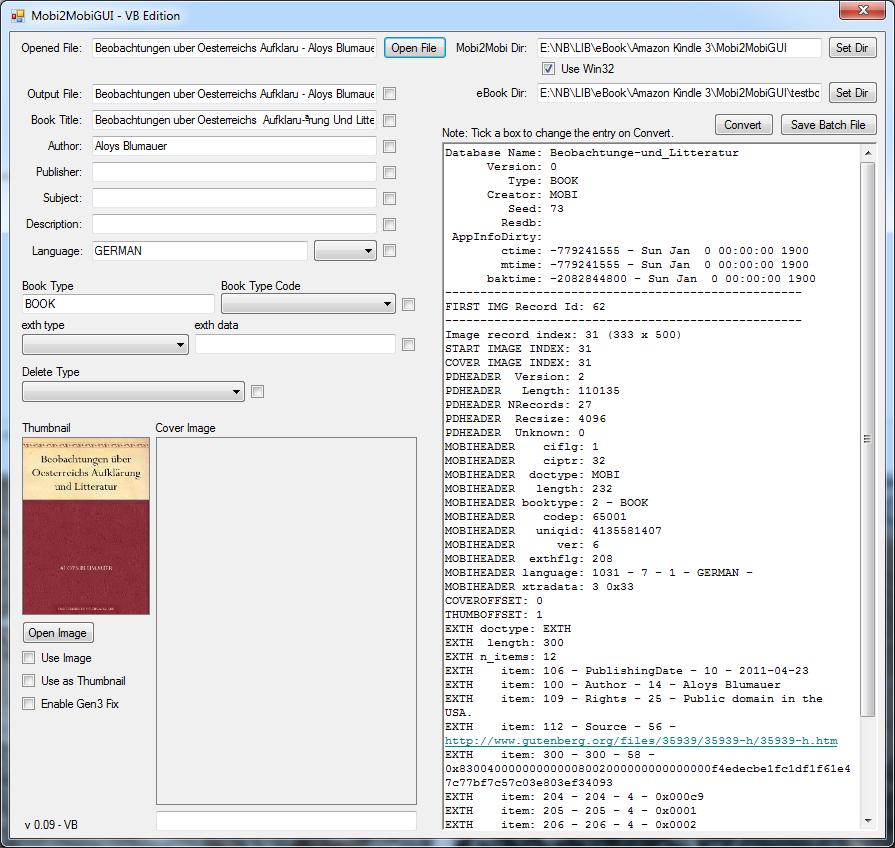Click the Open File button
The height and width of the screenshot is (848, 895).
(x=414, y=48)
